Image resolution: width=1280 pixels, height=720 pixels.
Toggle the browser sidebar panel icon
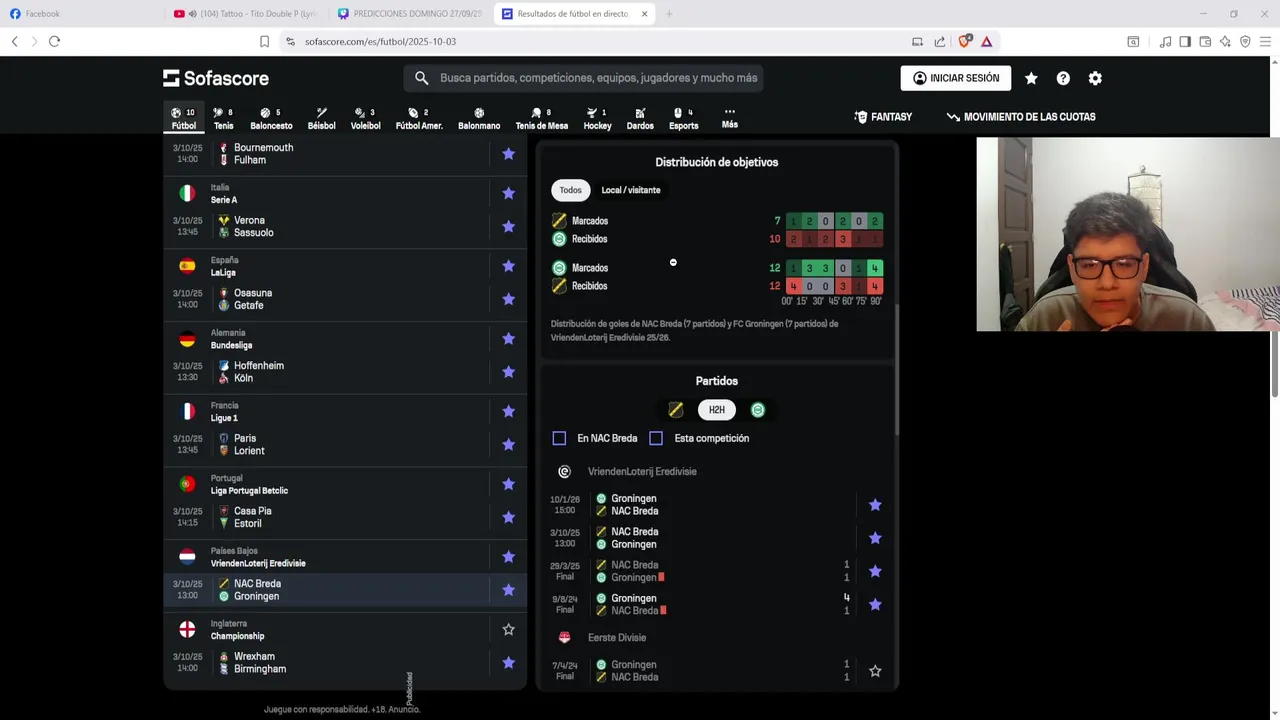(x=1185, y=41)
